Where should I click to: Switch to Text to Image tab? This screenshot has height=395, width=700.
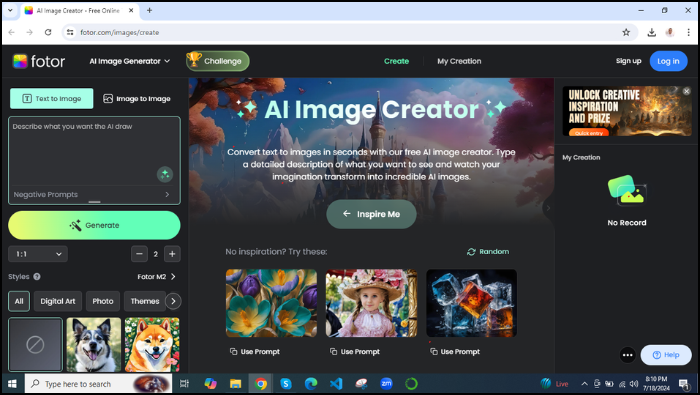point(52,99)
